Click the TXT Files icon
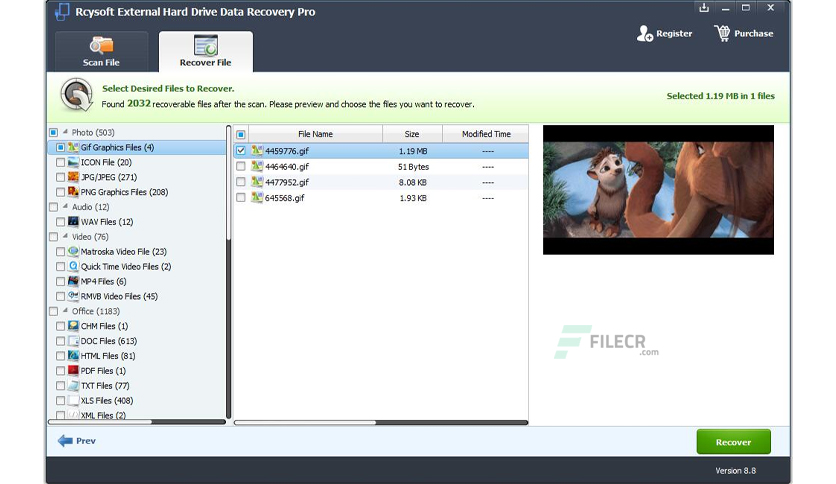Viewport: 836px width, 484px height. pyautogui.click(x=73, y=386)
